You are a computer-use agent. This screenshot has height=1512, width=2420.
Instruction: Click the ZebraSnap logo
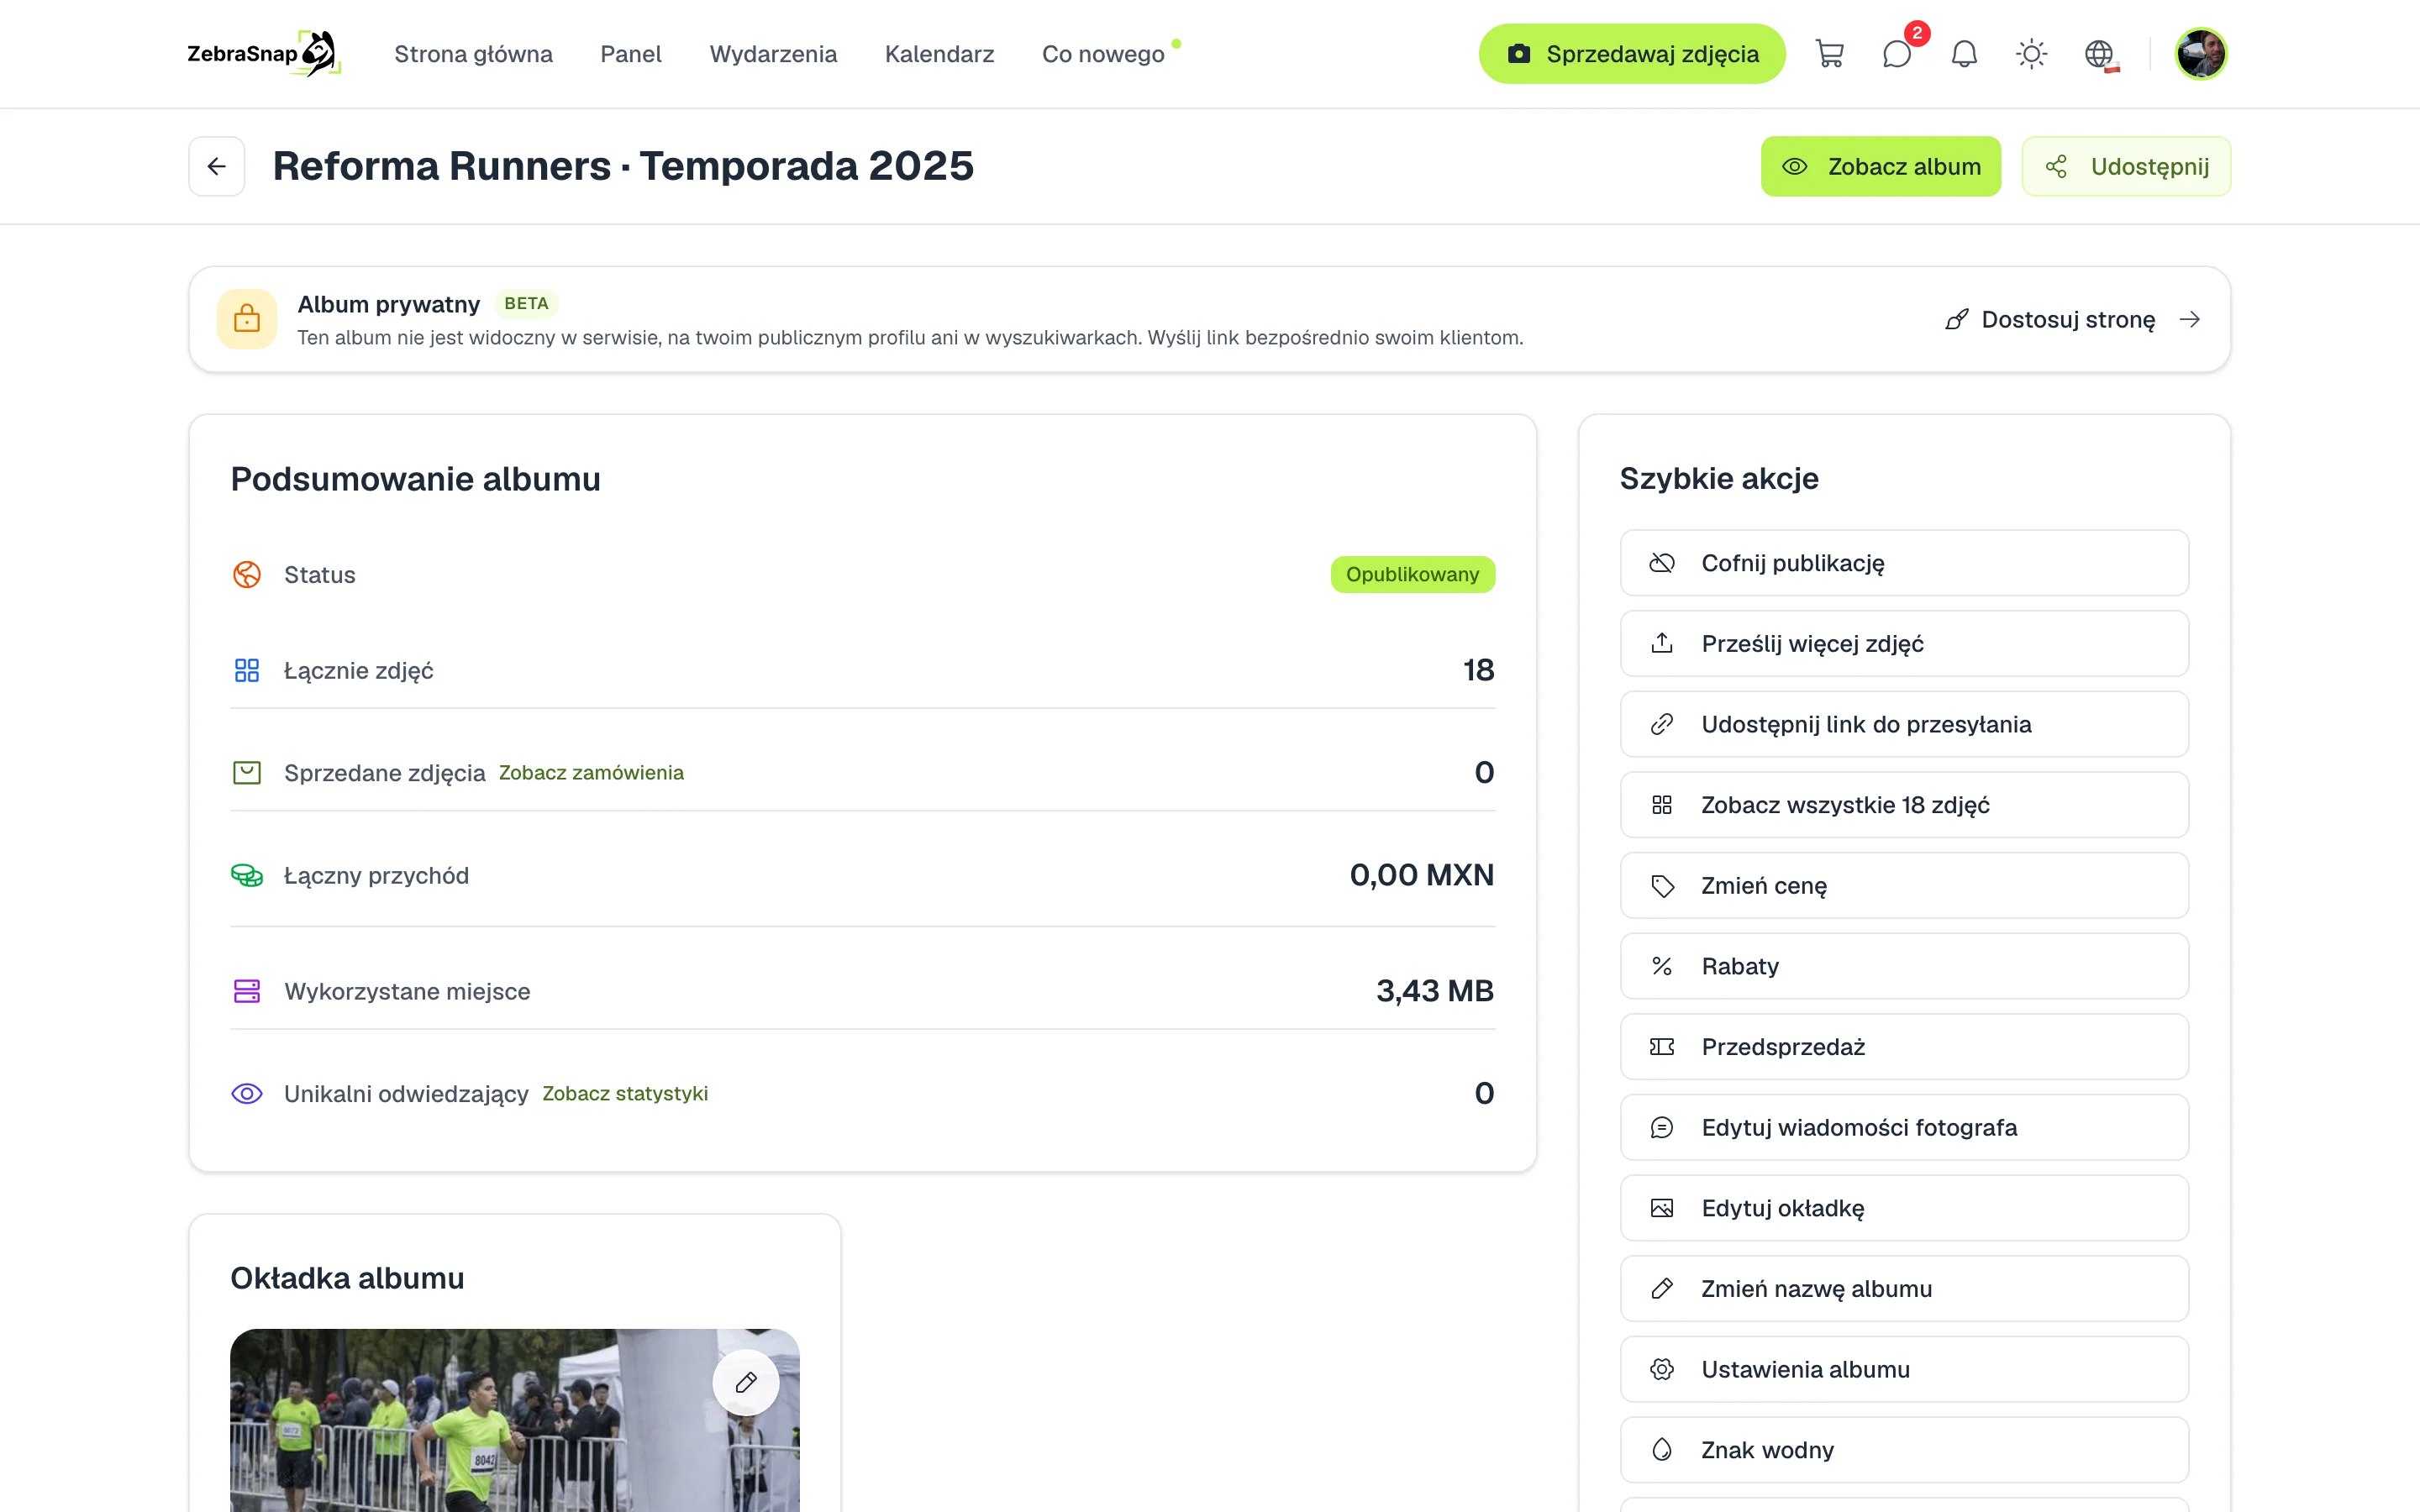pyautogui.click(x=264, y=54)
